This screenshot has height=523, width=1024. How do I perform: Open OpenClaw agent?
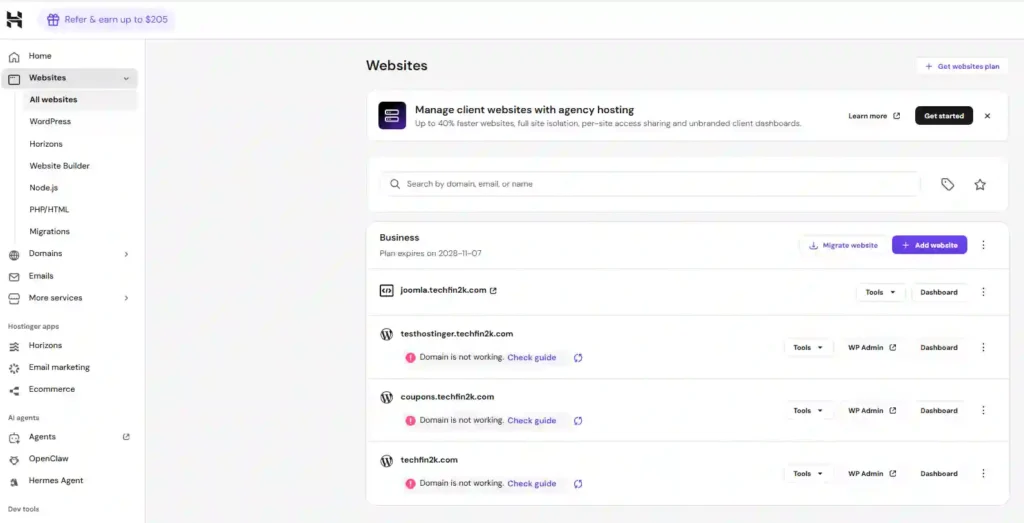tap(48, 458)
